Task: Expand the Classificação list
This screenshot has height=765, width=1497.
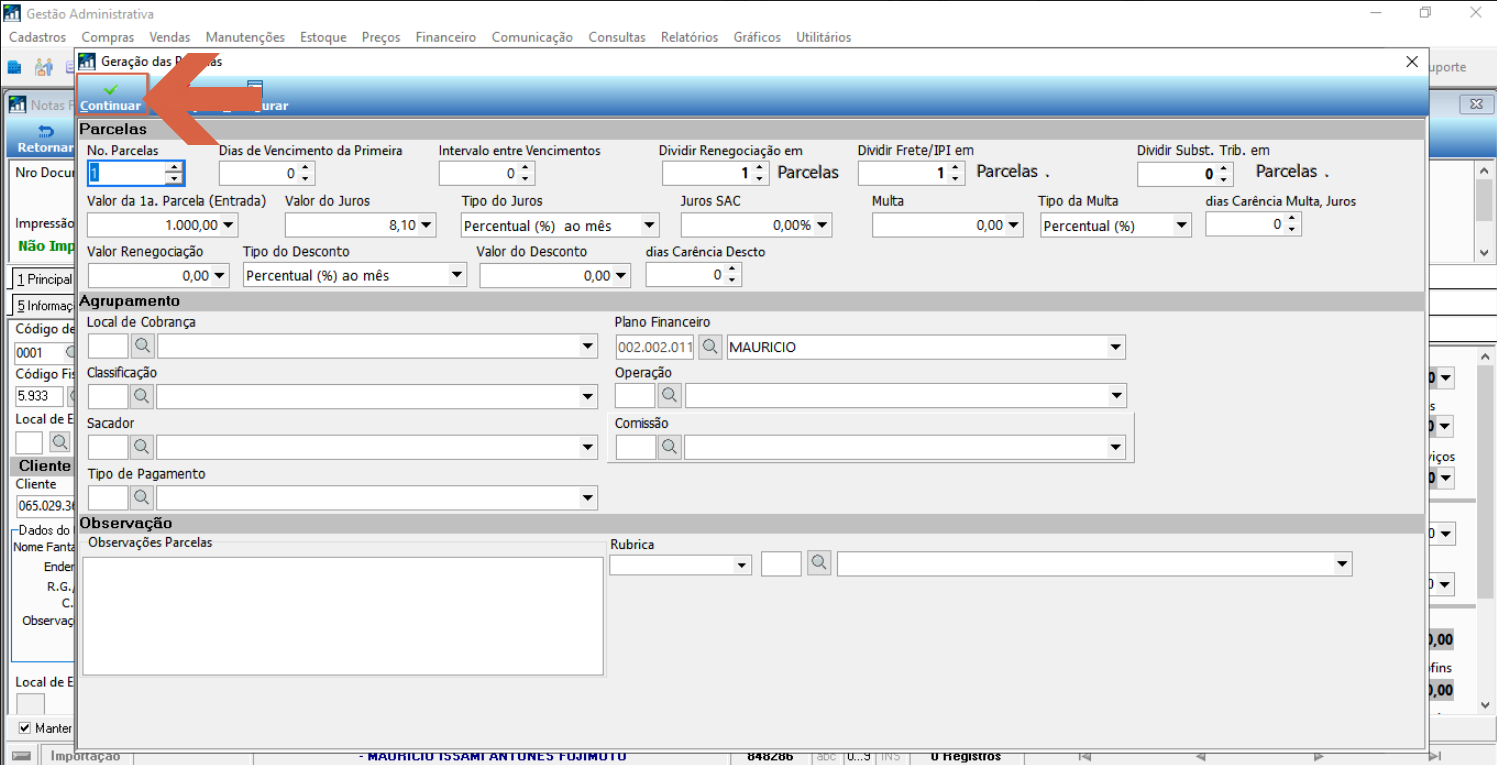Action: (588, 397)
